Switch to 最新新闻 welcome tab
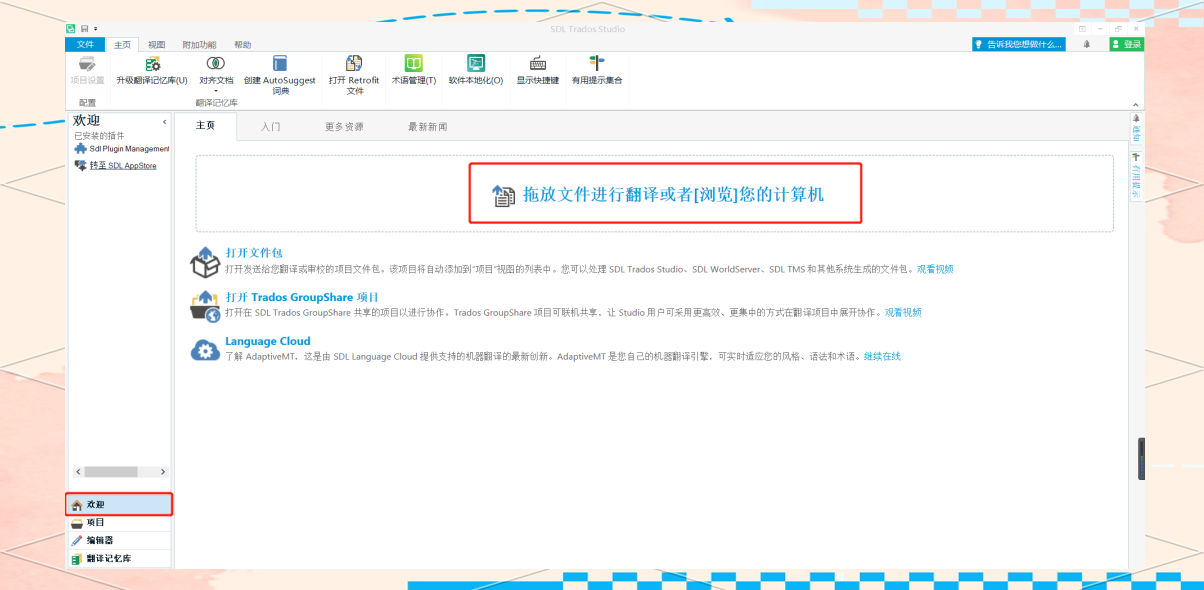The image size is (1204, 590). [427, 127]
